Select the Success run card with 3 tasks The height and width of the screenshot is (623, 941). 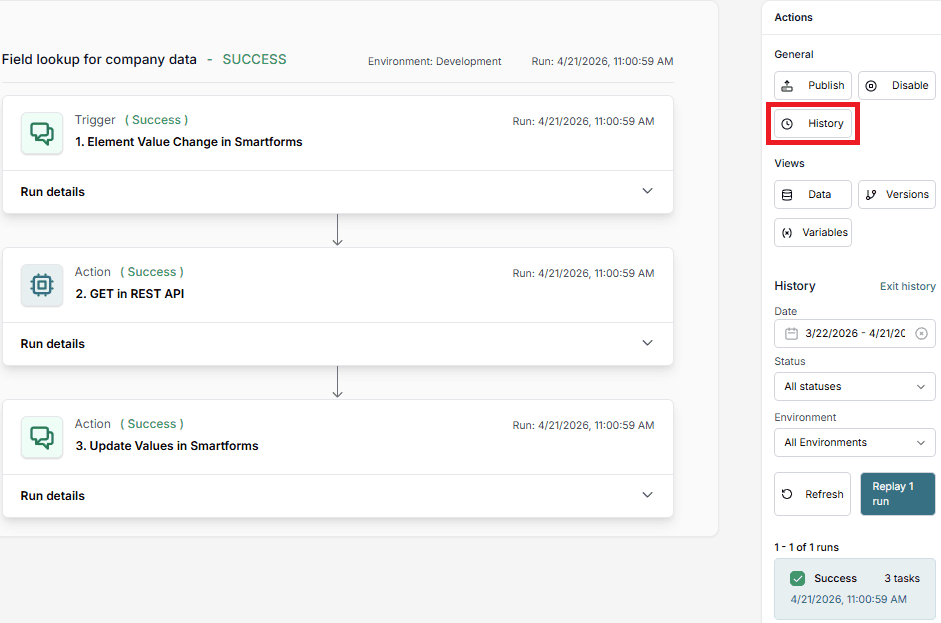(855, 589)
